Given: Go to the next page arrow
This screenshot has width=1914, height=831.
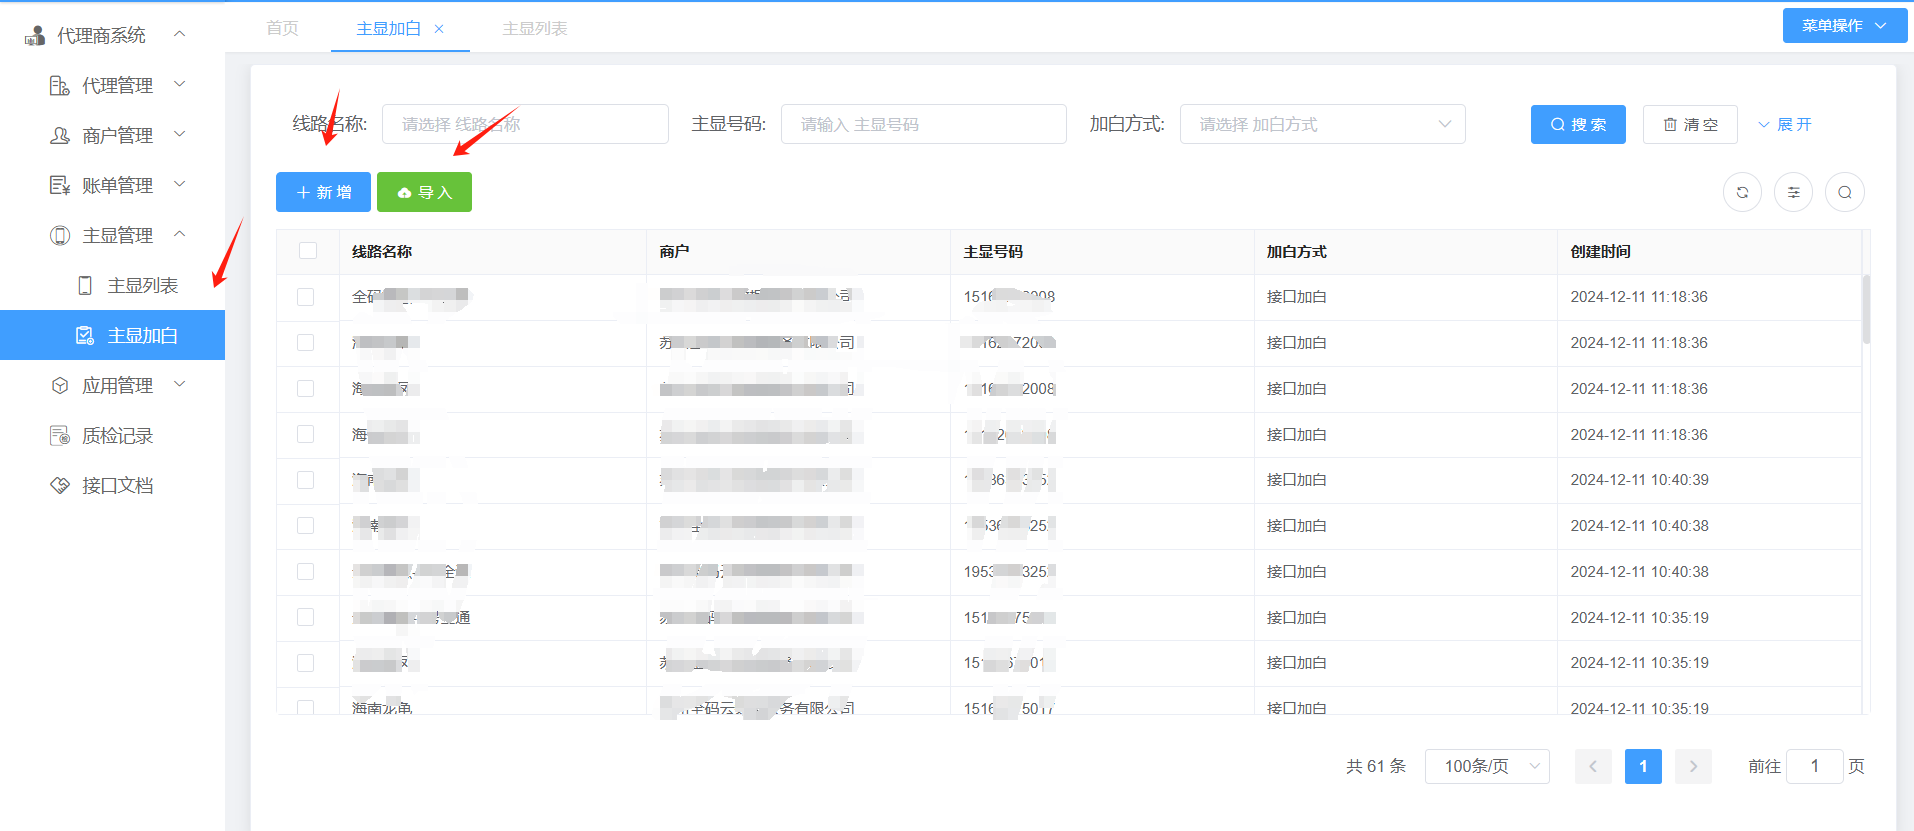Looking at the screenshot, I should coord(1693,766).
